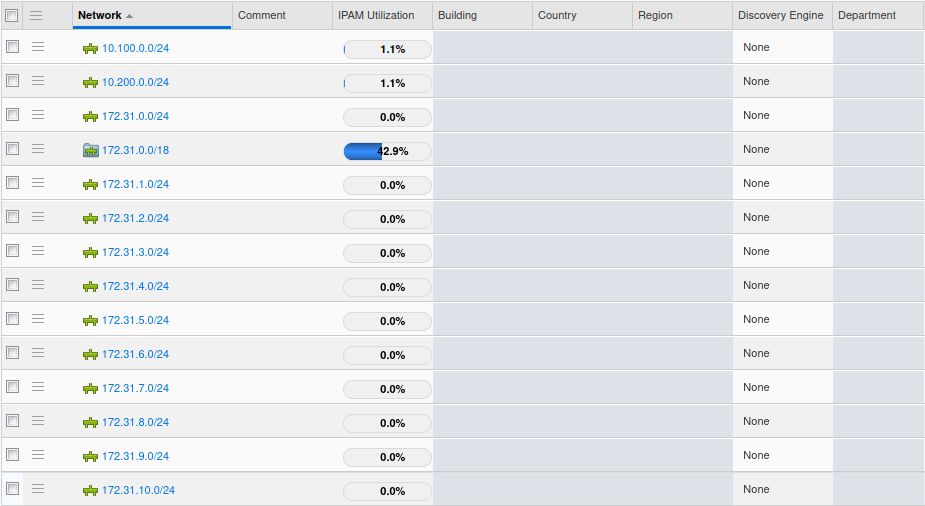The height and width of the screenshot is (506, 925).
Task: Click the network icon beside 10.100.0.0/24
Action: coord(90,48)
